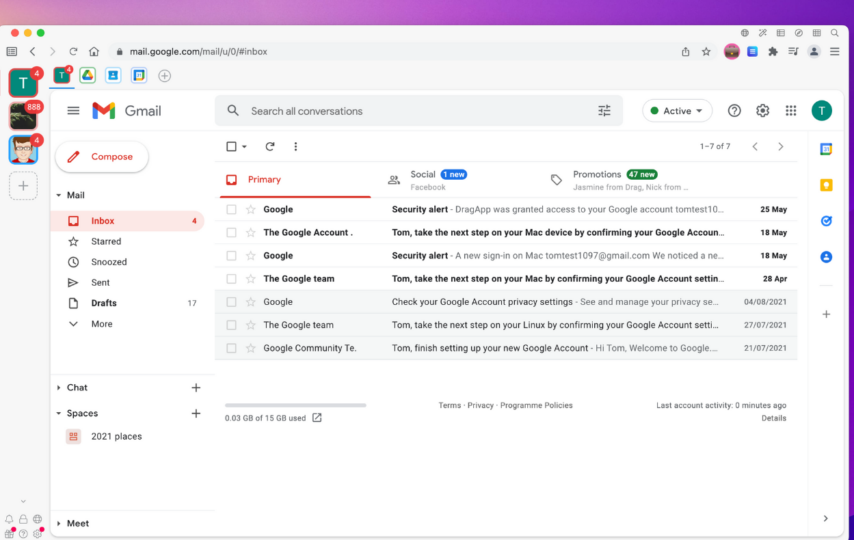Screen dimensions: 854x540
Task: Bookmark this page star icon
Action: tap(706, 52)
